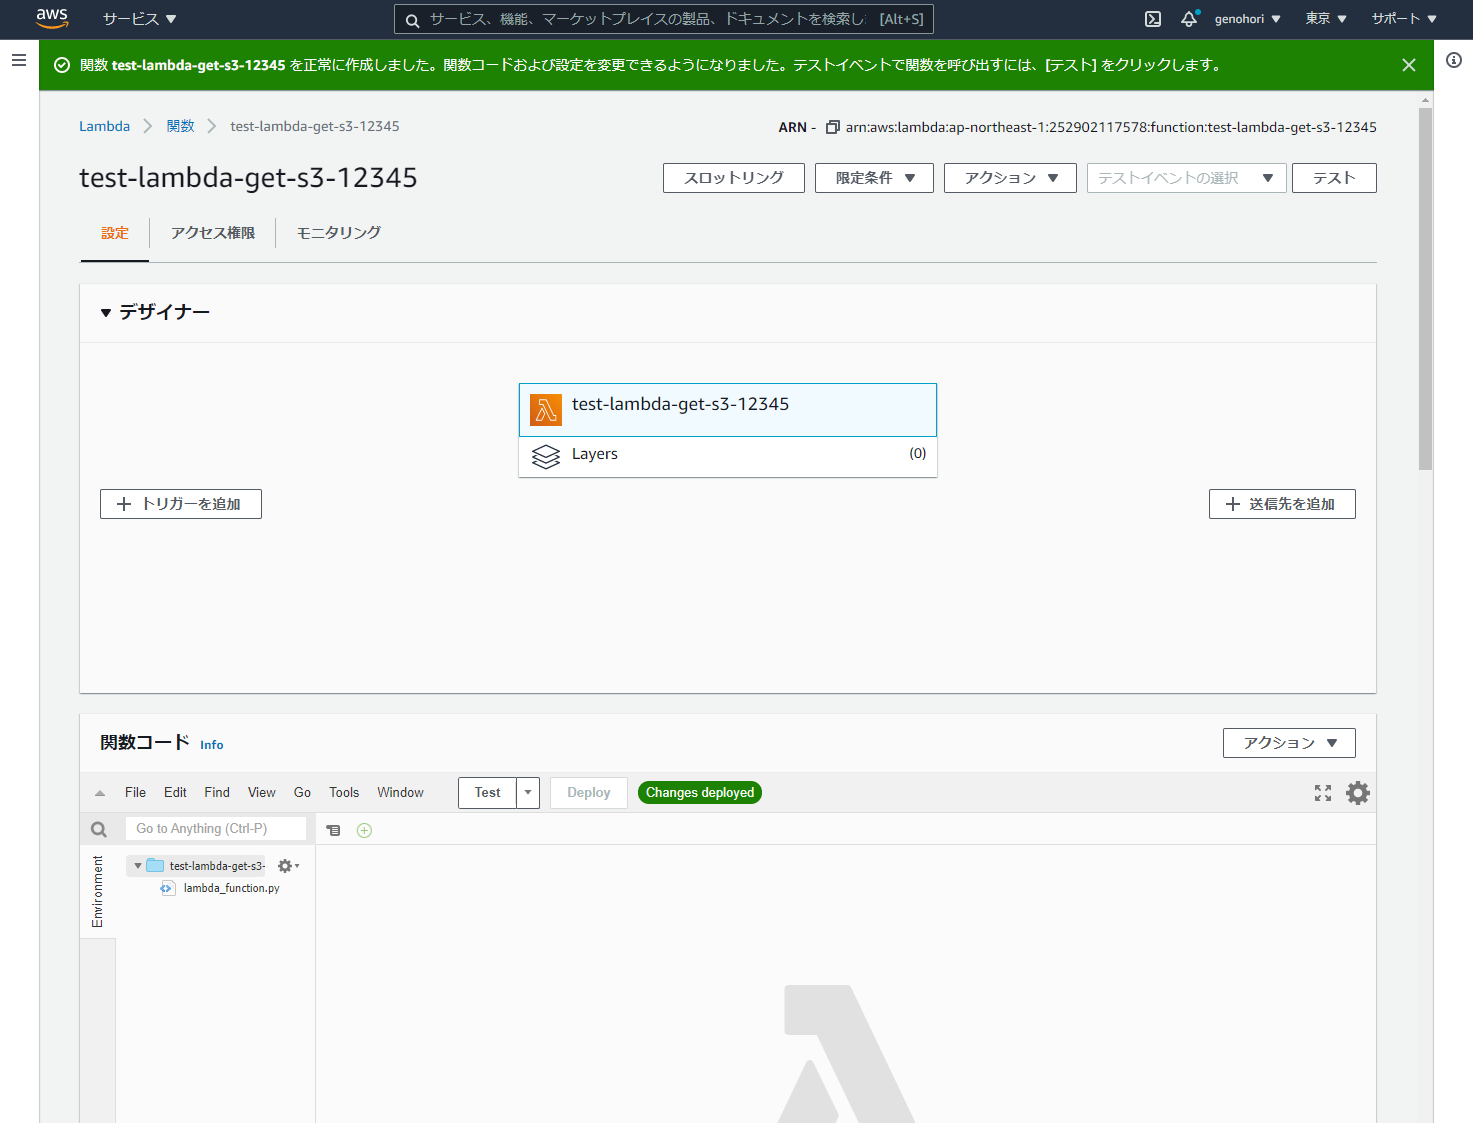Switch to モニタリング tab

[x=338, y=233]
